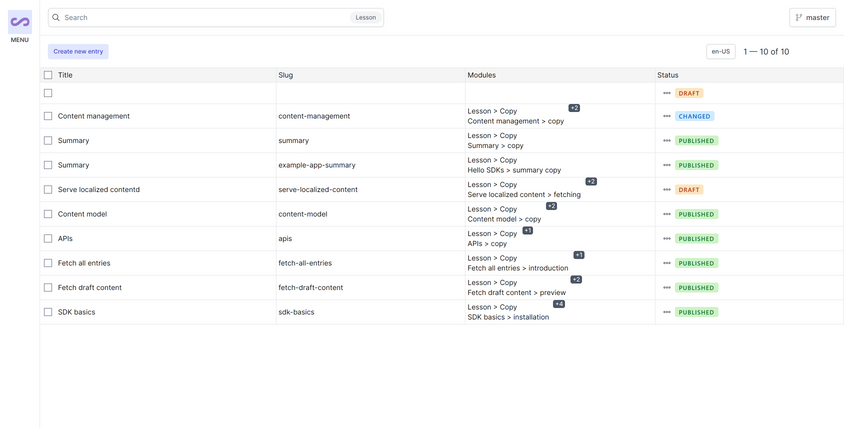
Task: Click the Lesson filter tag in search
Action: 365,18
